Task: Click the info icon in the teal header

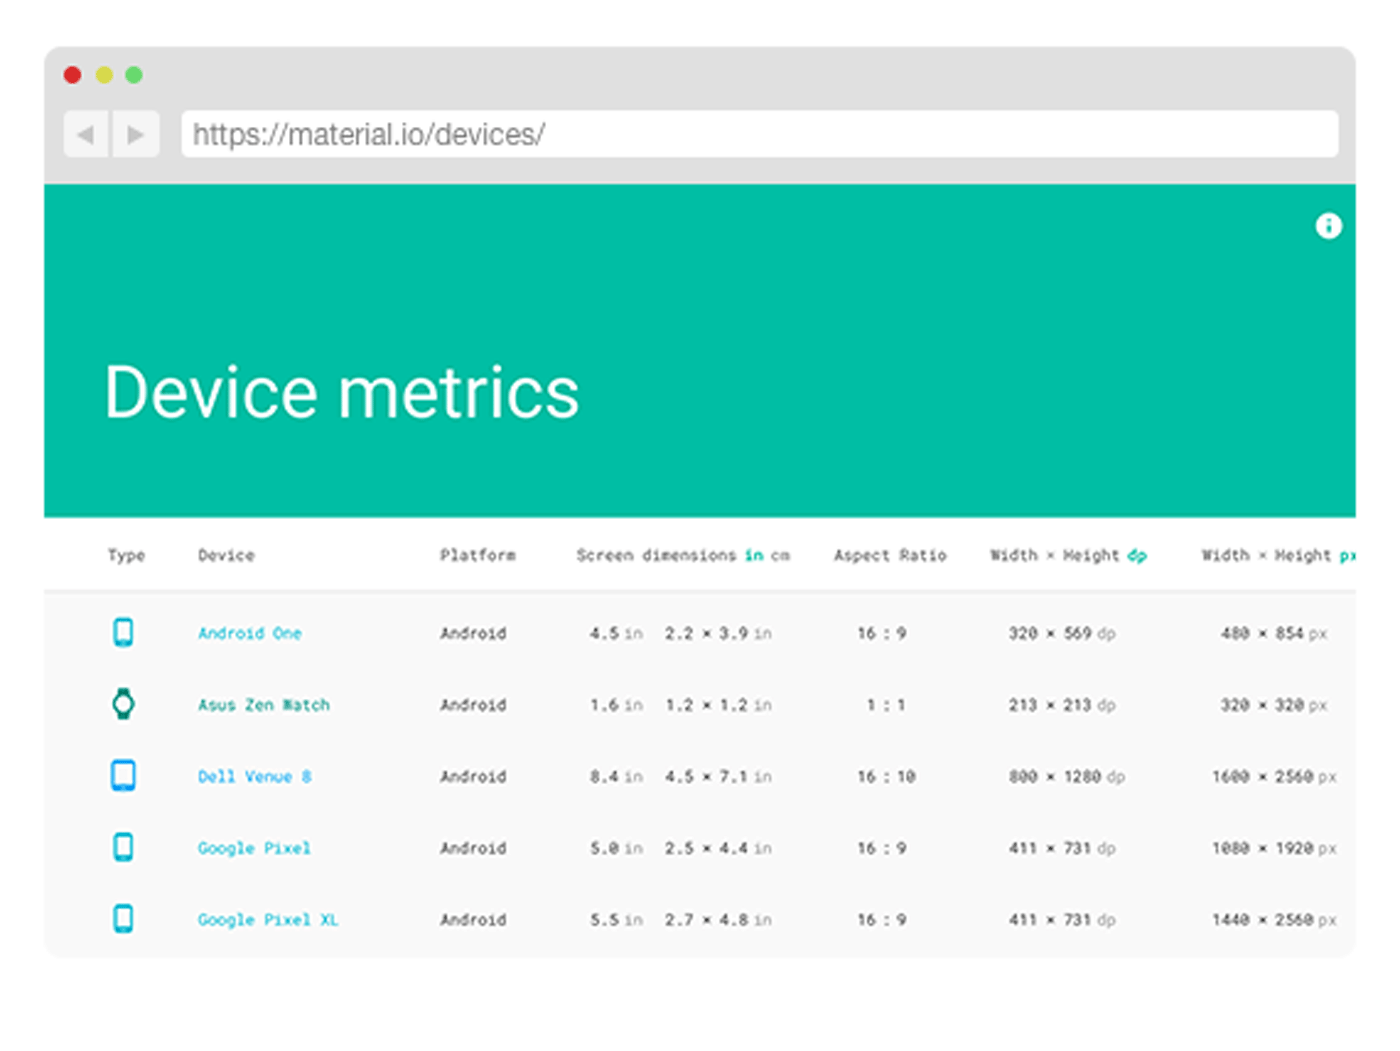Action: pos(1328,226)
